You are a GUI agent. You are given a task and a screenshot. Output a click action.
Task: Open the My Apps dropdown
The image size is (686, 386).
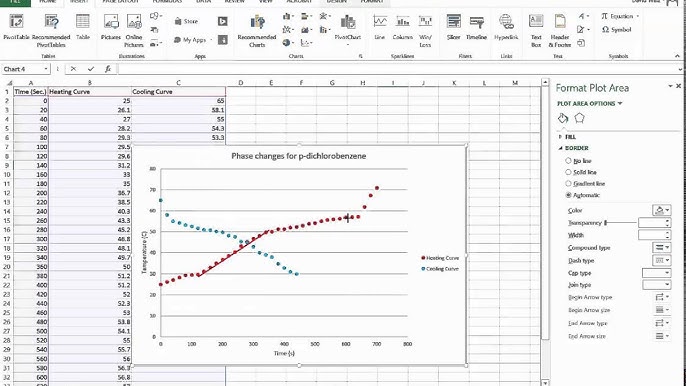(x=192, y=40)
